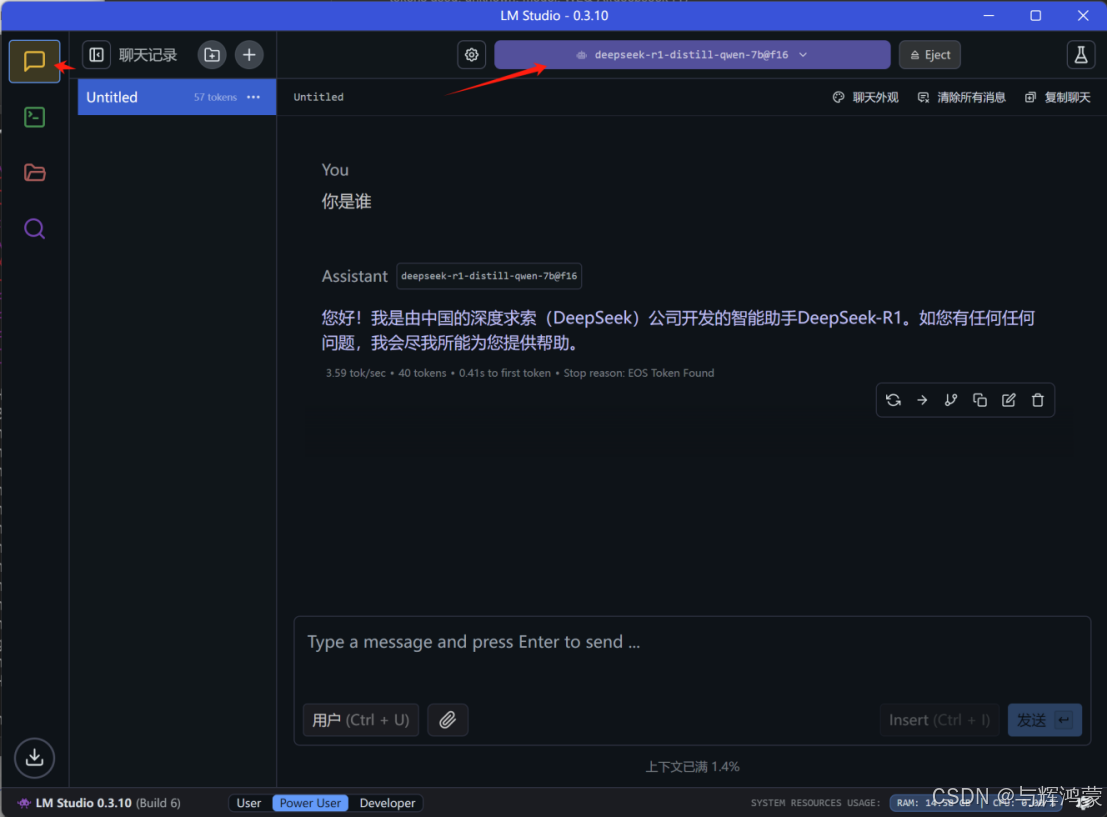Click the model tag beside Assistant
Image resolution: width=1107 pixels, height=817 pixels.
489,276
